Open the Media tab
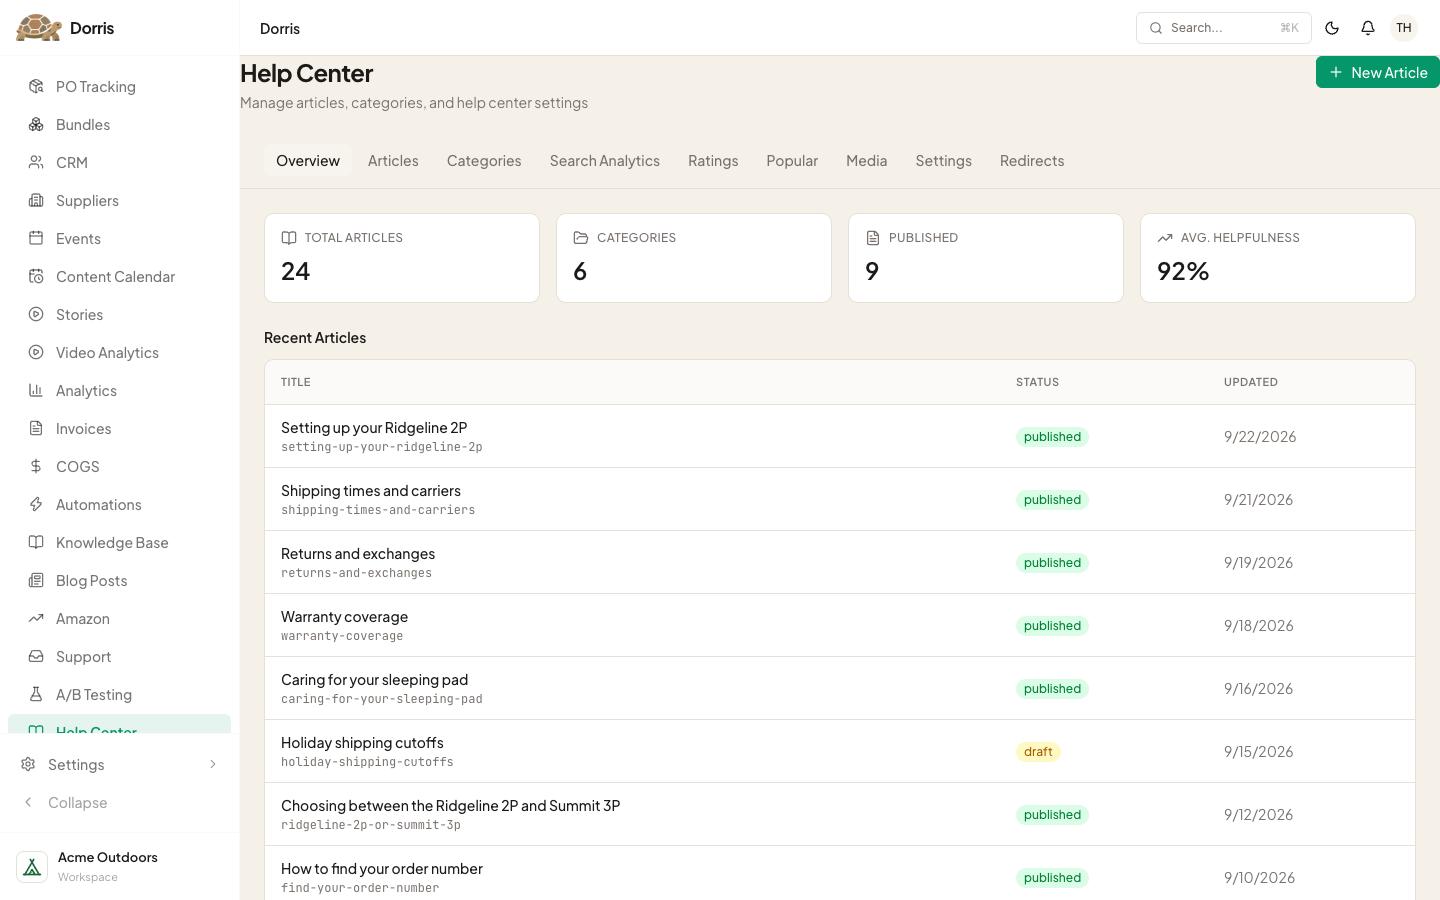1440x900 pixels. pos(867,160)
